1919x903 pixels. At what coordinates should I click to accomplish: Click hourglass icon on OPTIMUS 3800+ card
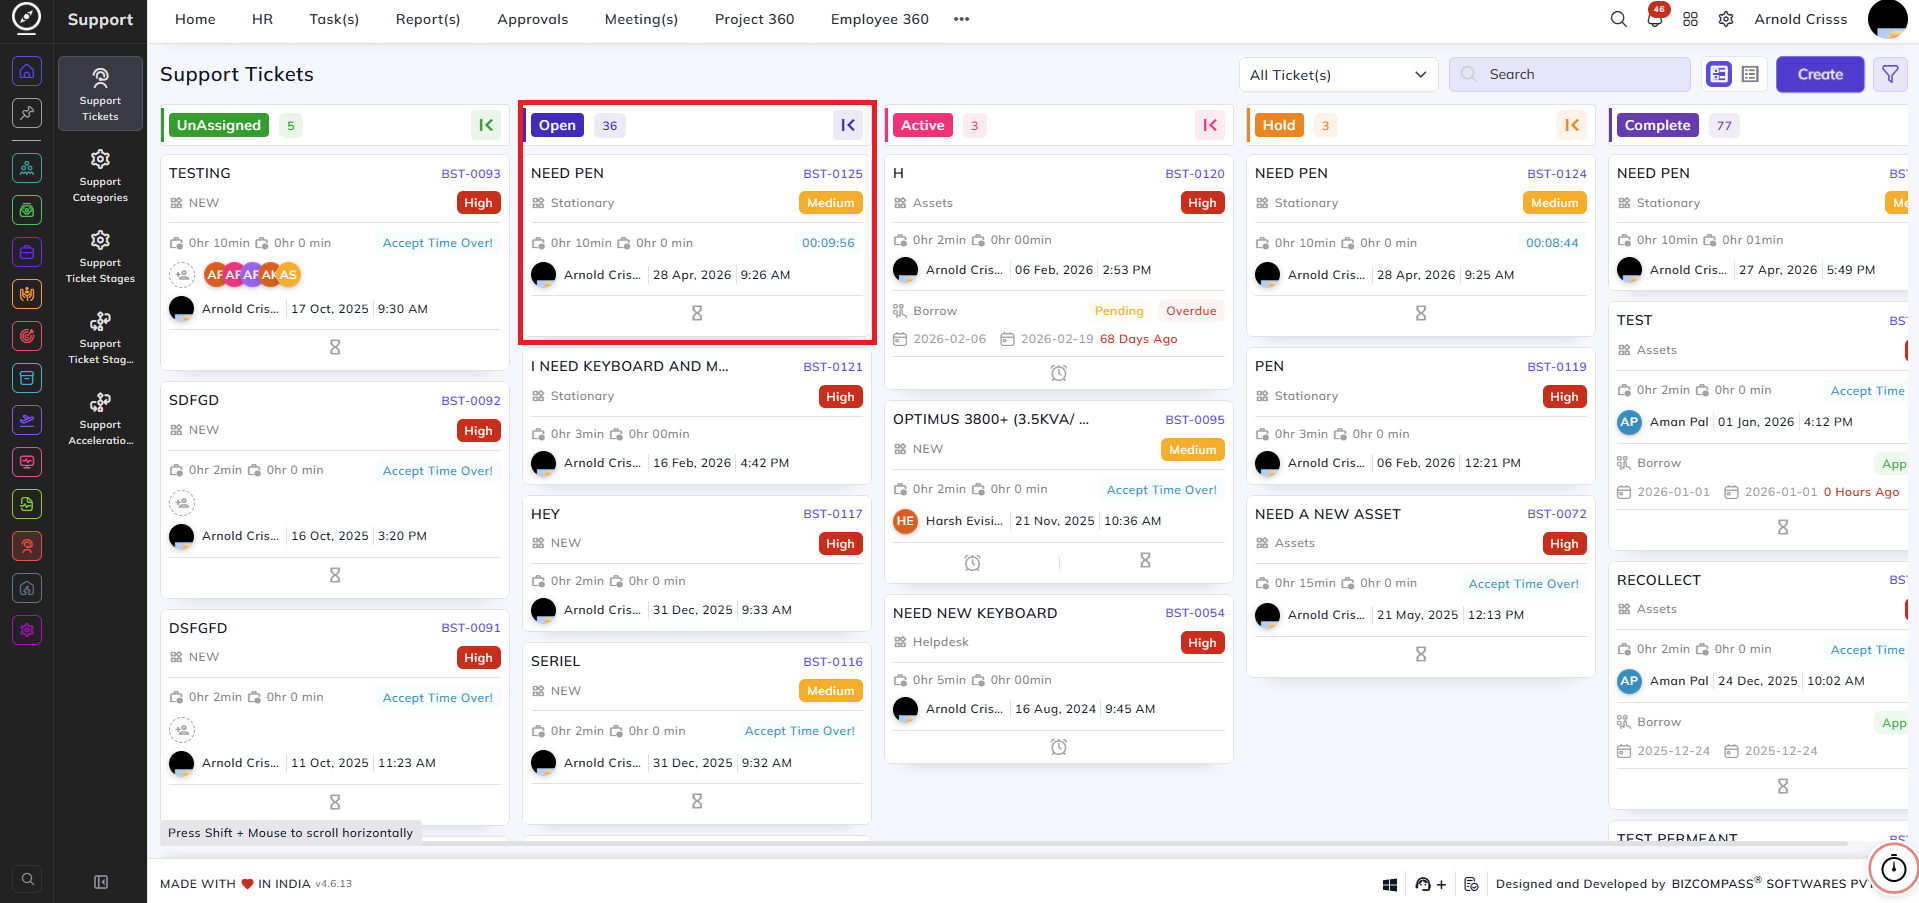point(1145,561)
